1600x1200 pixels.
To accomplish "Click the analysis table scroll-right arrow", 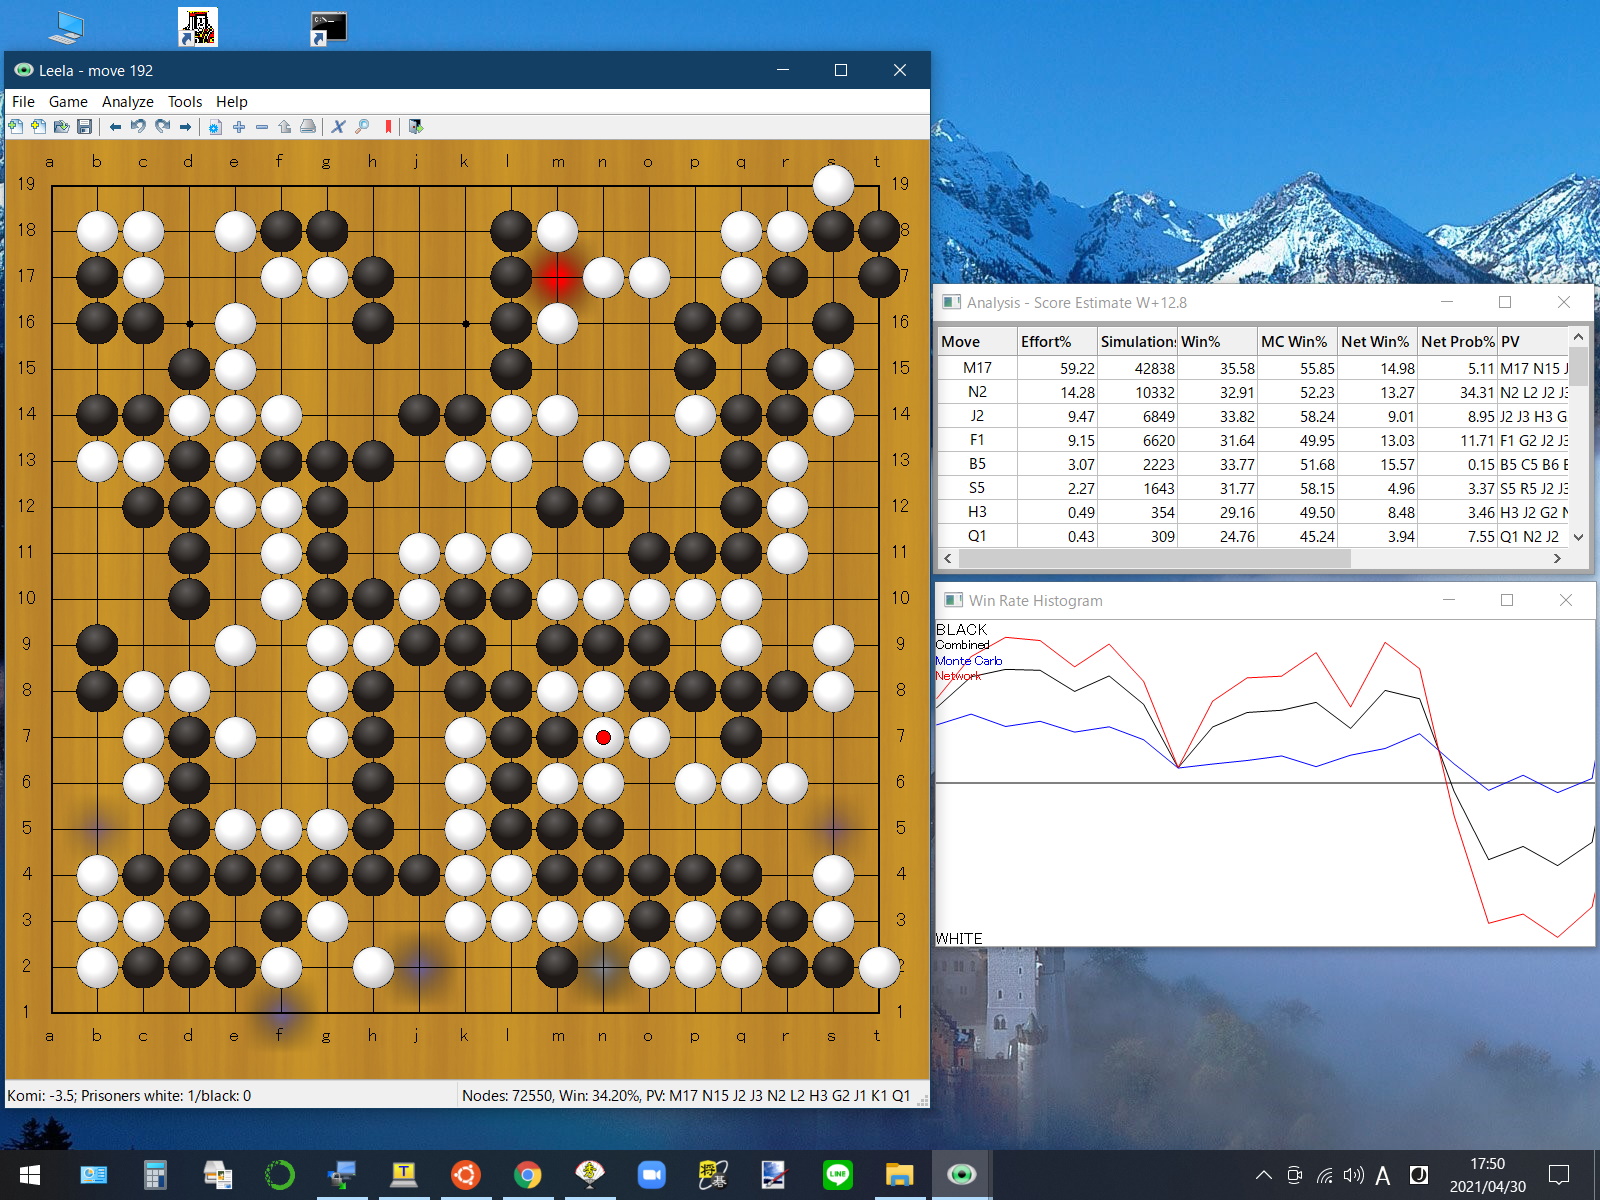I will [x=1557, y=559].
